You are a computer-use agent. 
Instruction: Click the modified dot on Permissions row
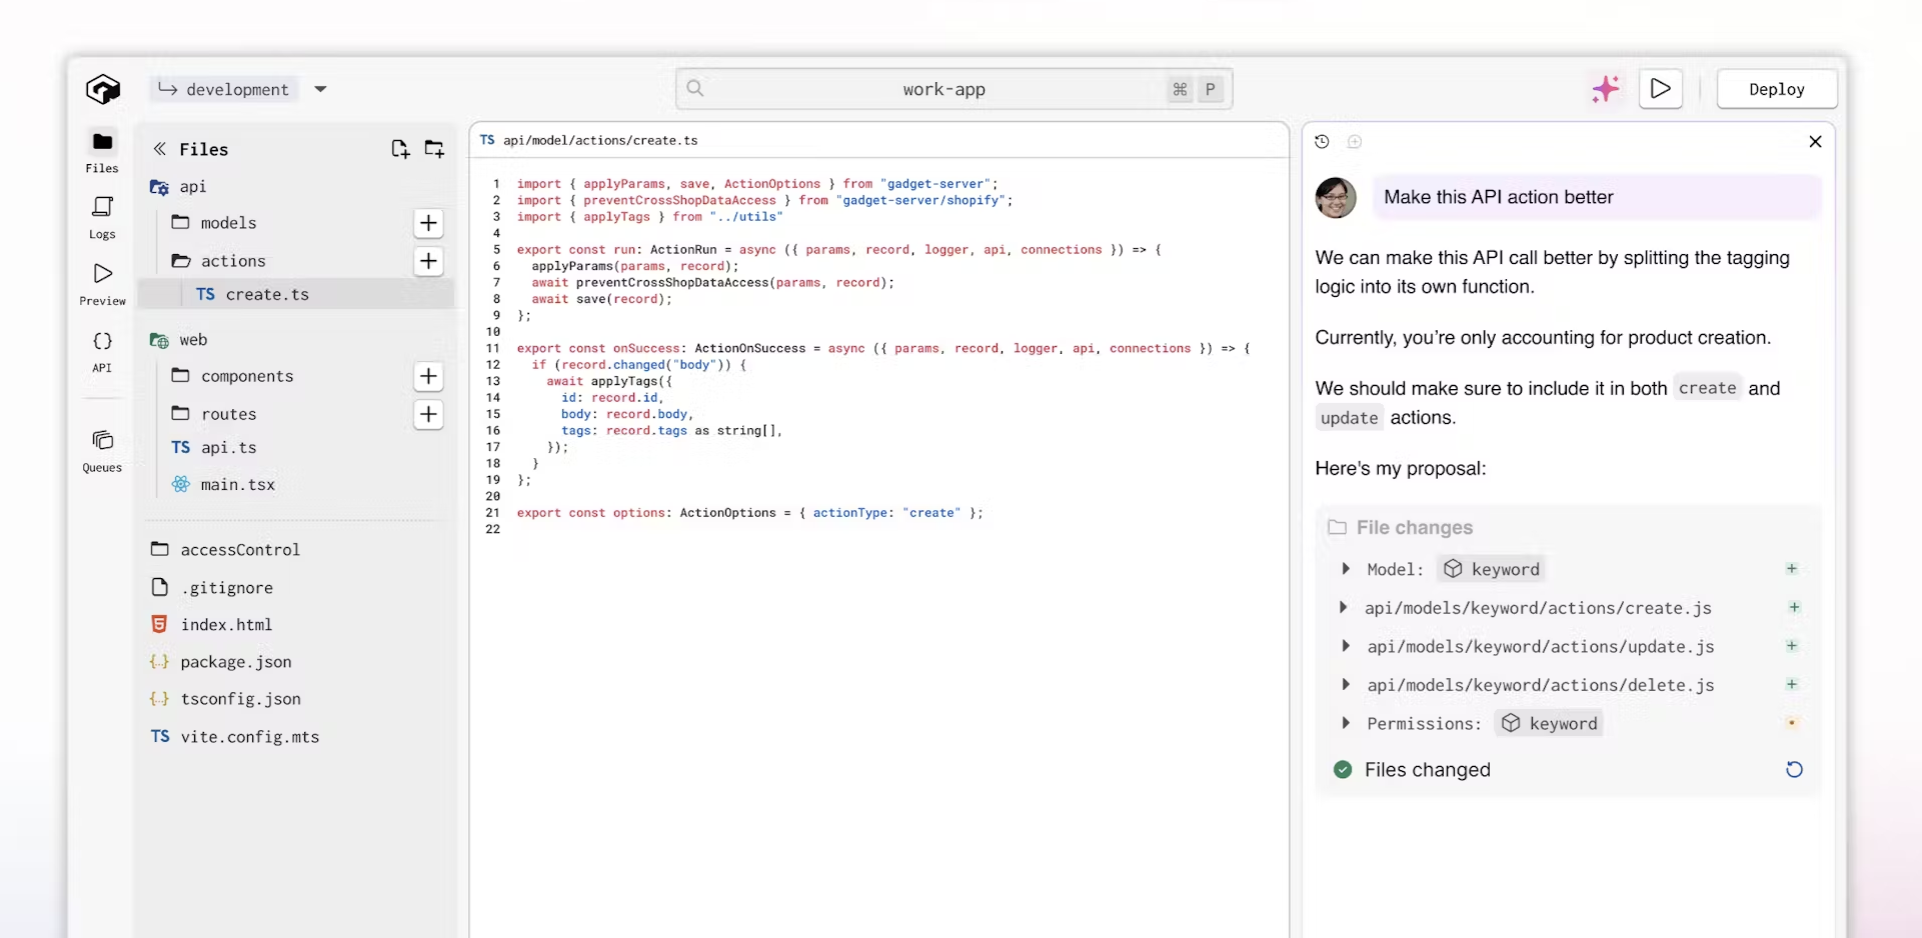click(1792, 723)
